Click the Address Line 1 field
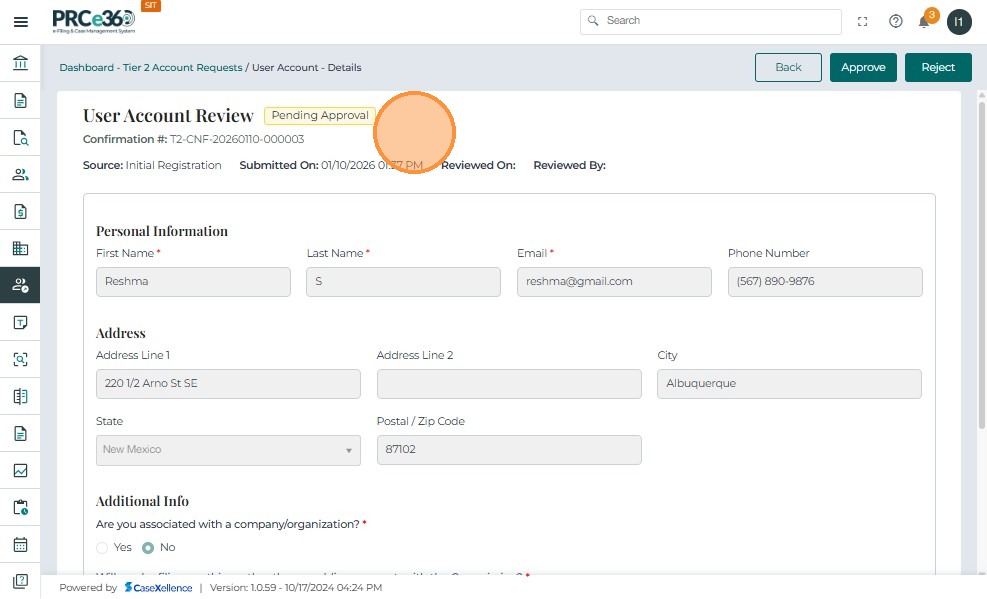 click(228, 384)
